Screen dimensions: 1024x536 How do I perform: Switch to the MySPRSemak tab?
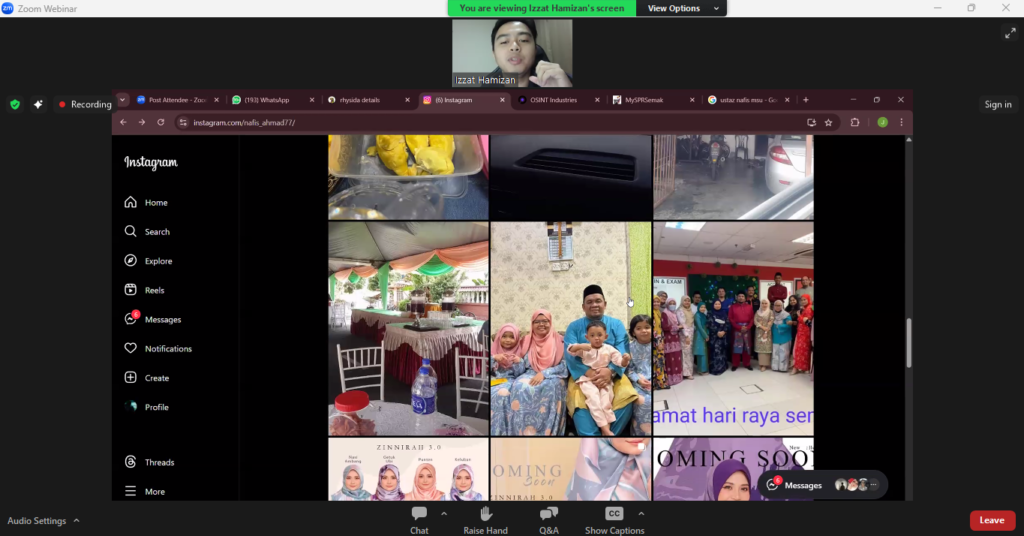click(x=644, y=100)
